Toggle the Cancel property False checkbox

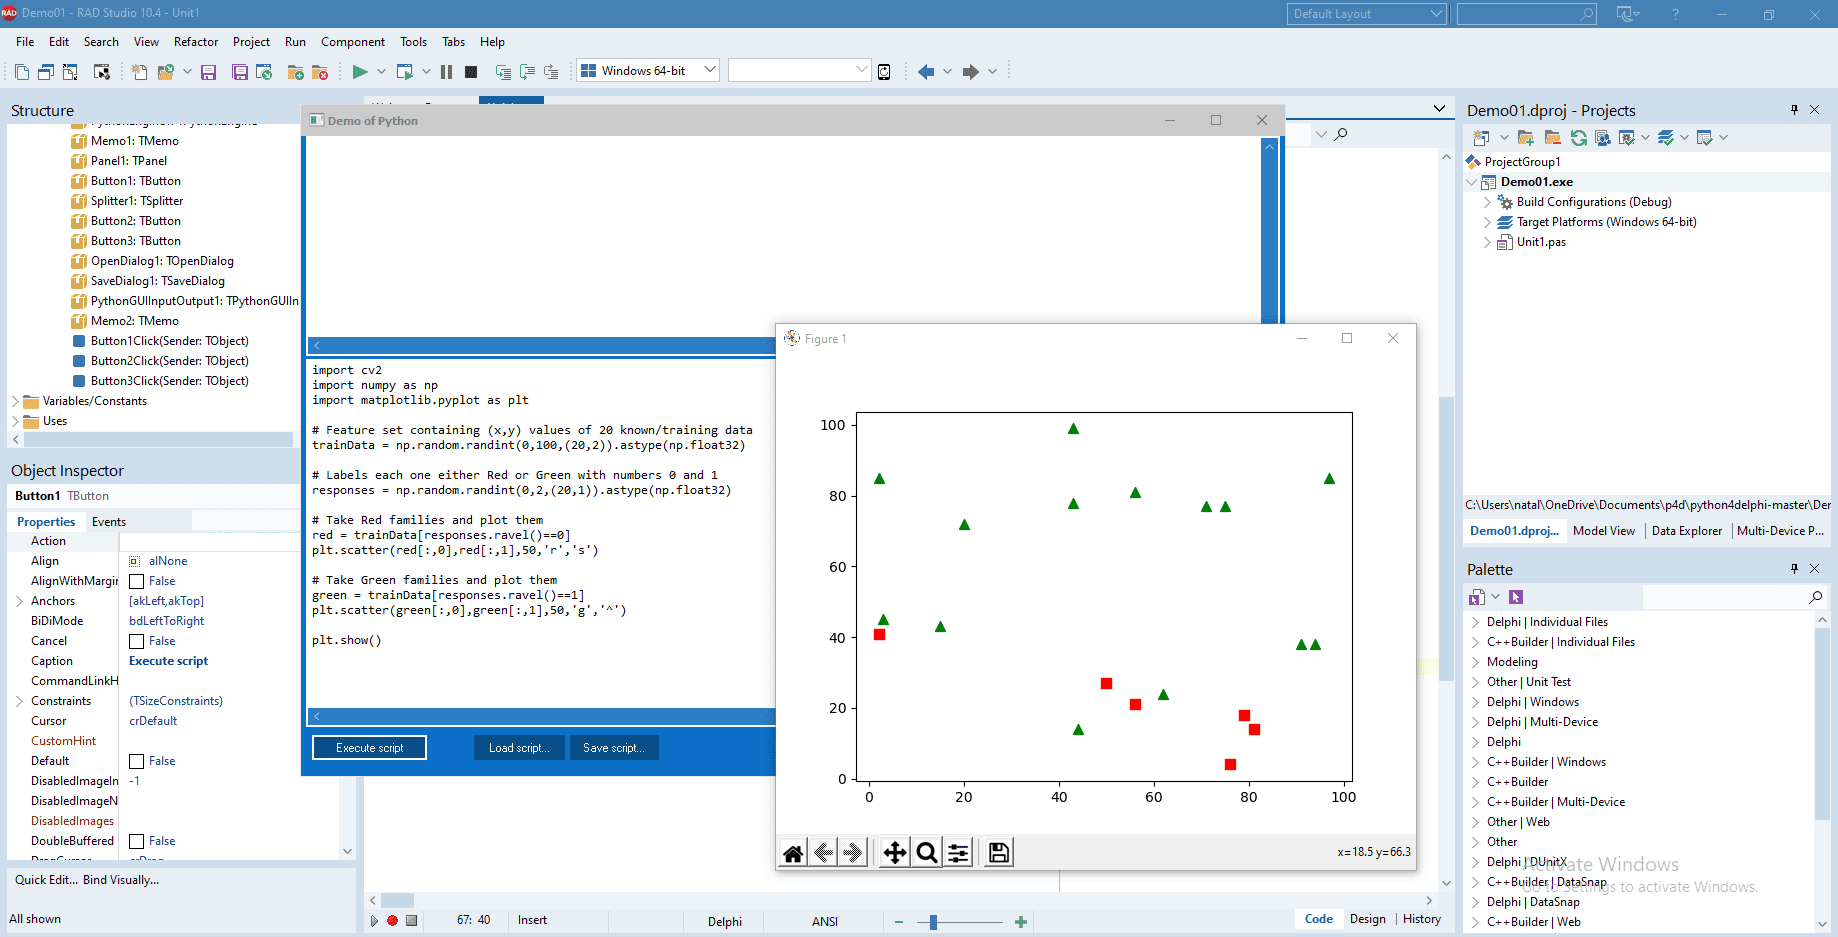pyautogui.click(x=137, y=641)
